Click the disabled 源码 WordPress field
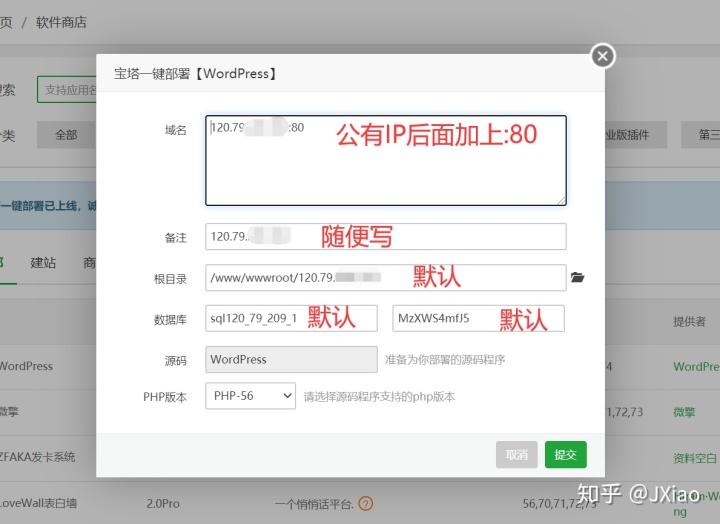720x524 pixels. [x=291, y=359]
